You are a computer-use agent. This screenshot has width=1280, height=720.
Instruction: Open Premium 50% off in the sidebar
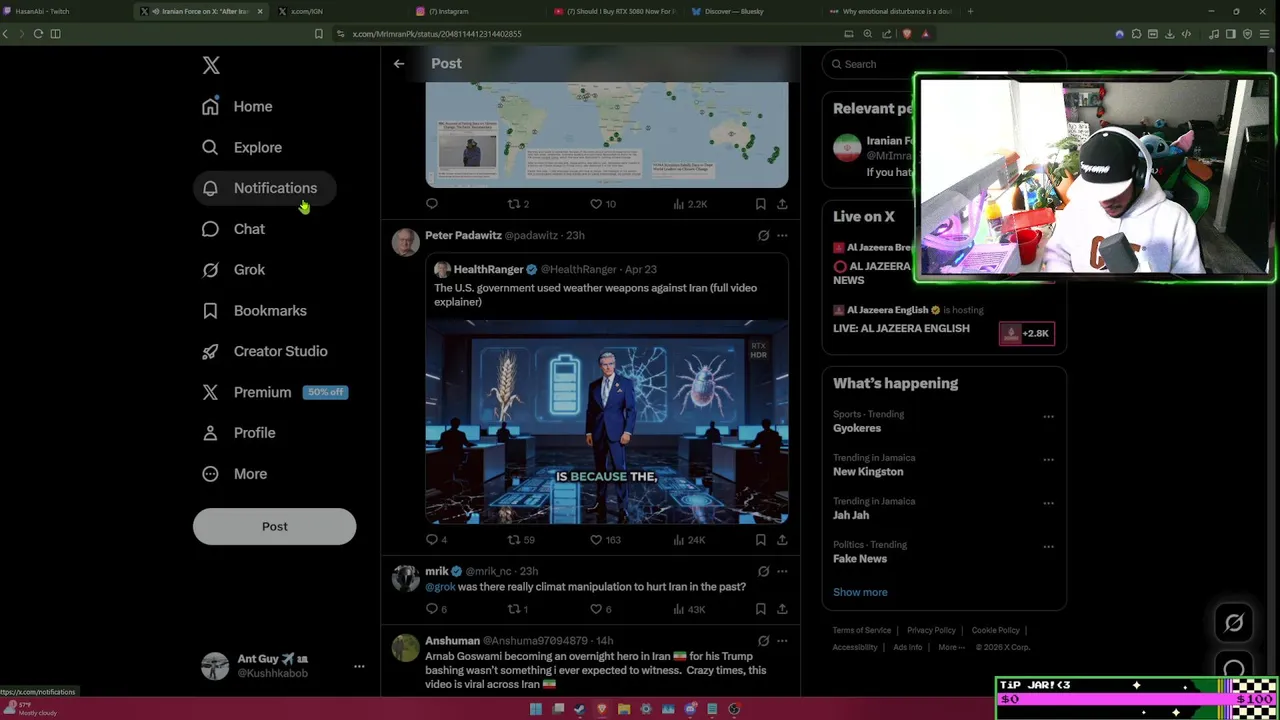[x=274, y=392]
